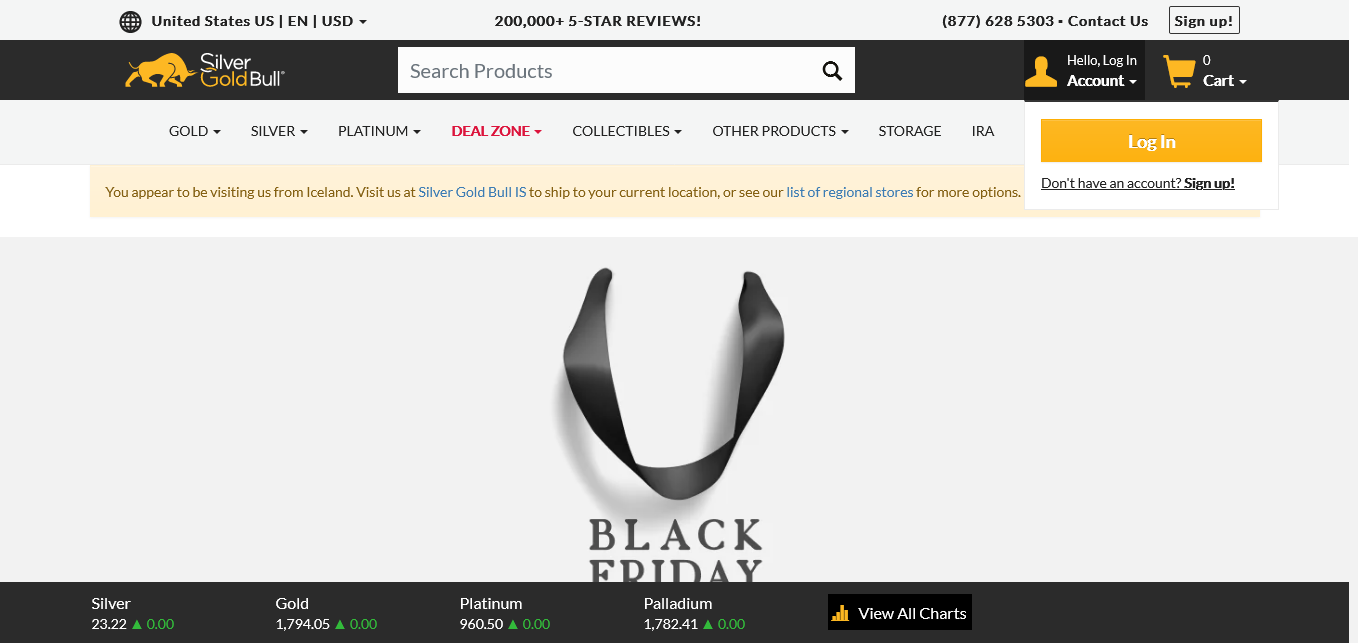Expand the Cart dropdown
Viewport: 1366px width, 643px height.
(x=1224, y=81)
